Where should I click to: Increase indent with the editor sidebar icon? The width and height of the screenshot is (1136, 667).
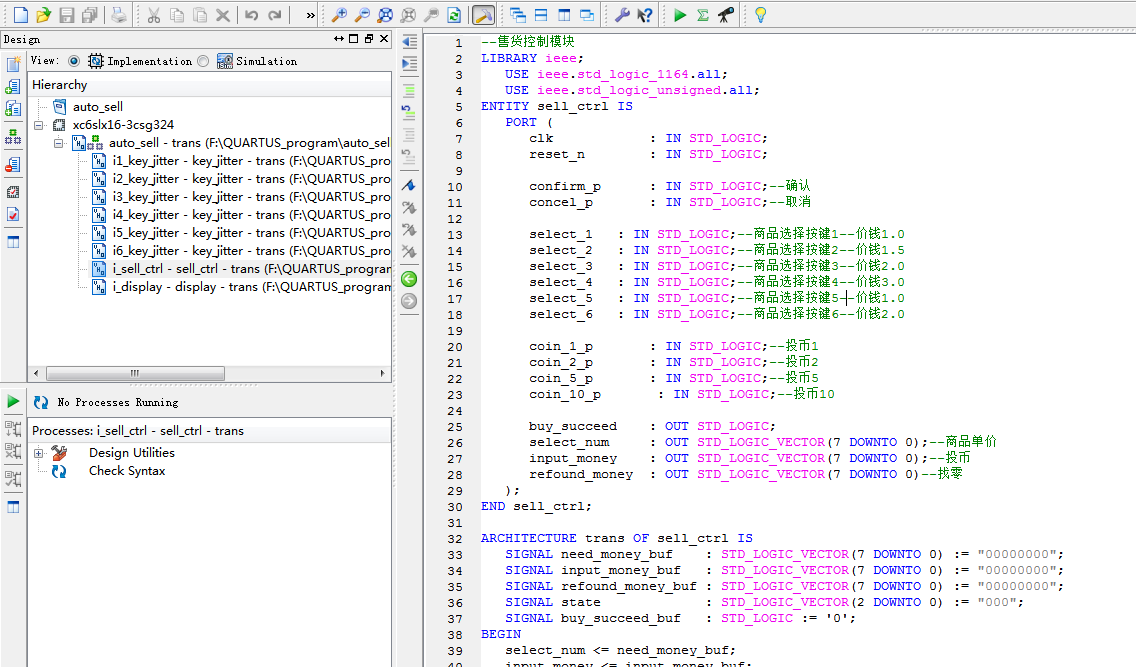(x=409, y=64)
